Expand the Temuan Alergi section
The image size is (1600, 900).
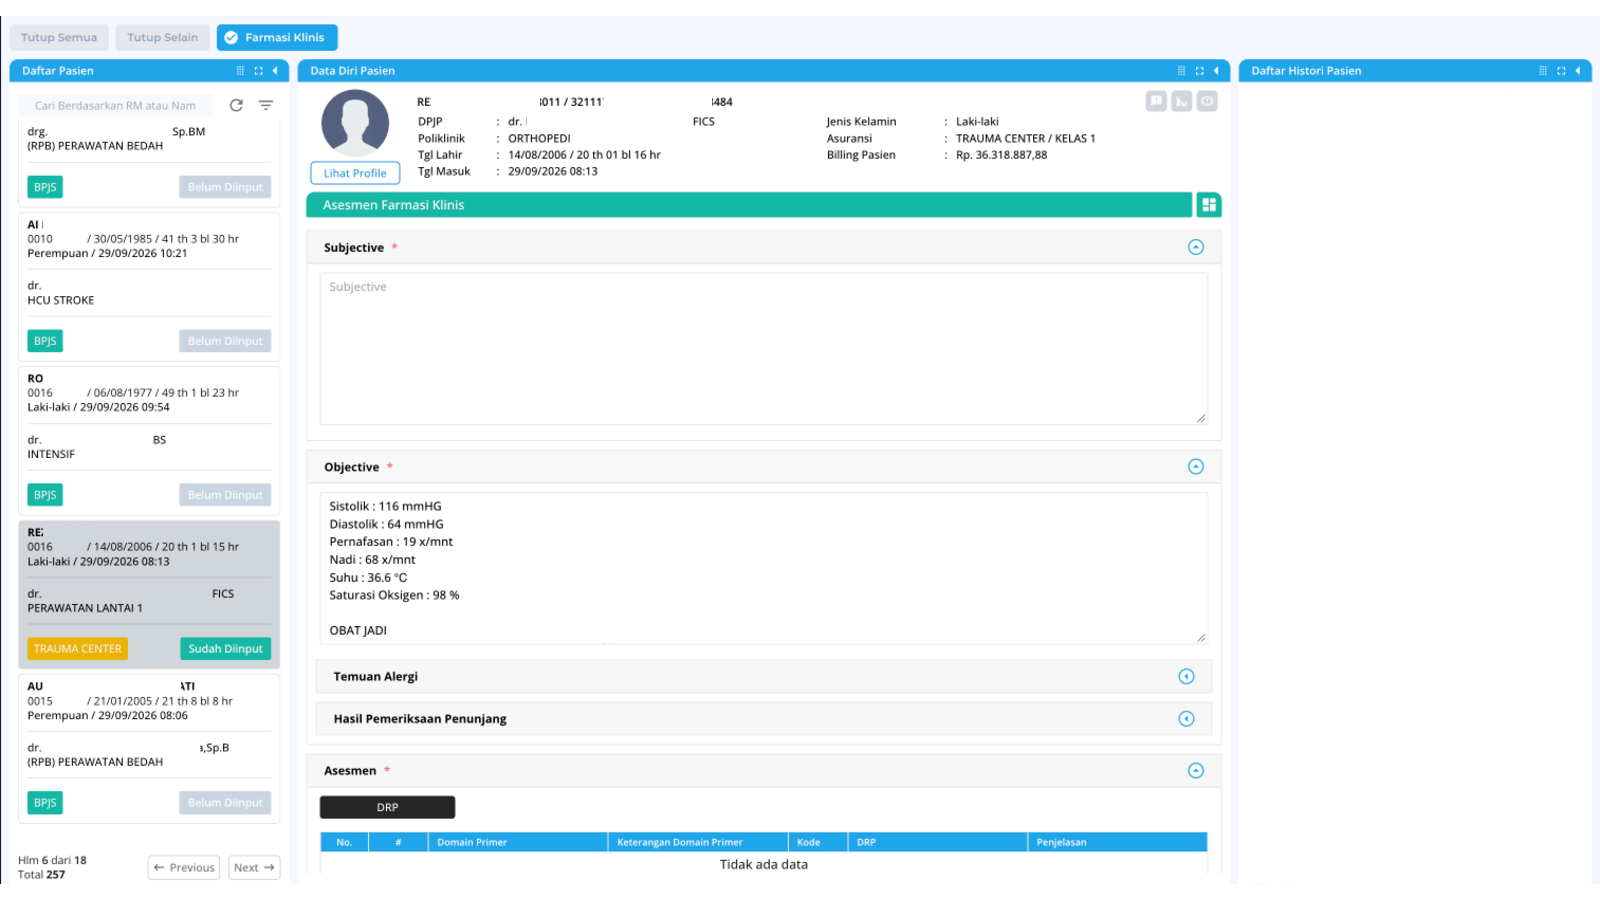click(x=1186, y=677)
